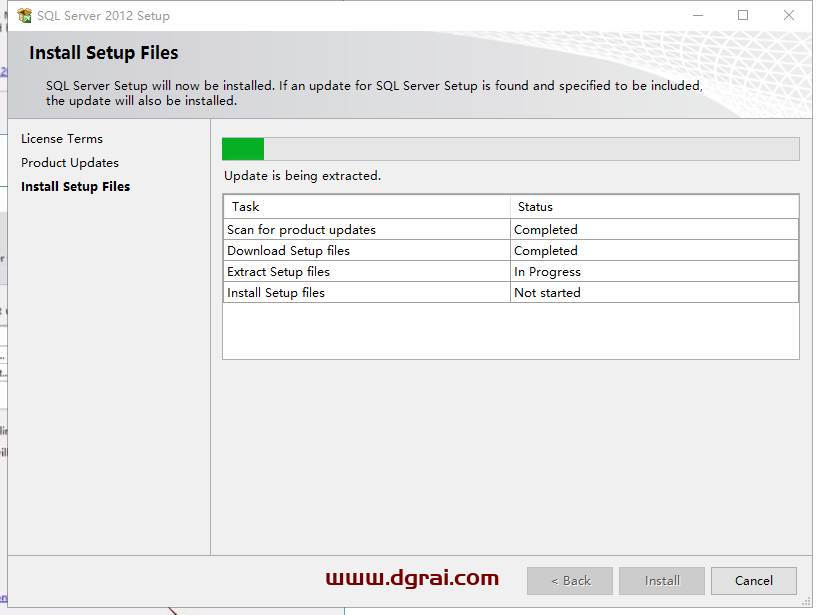Click the 'In Progress' status cell
This screenshot has height=615, width=820.
click(x=654, y=271)
